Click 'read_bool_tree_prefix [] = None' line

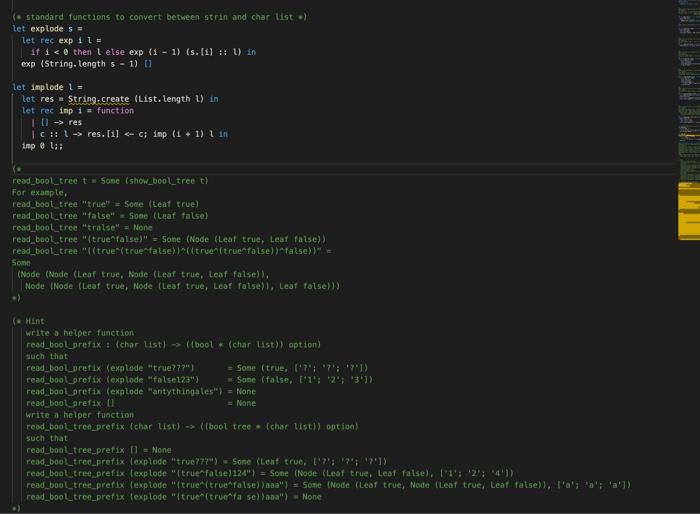(99, 450)
